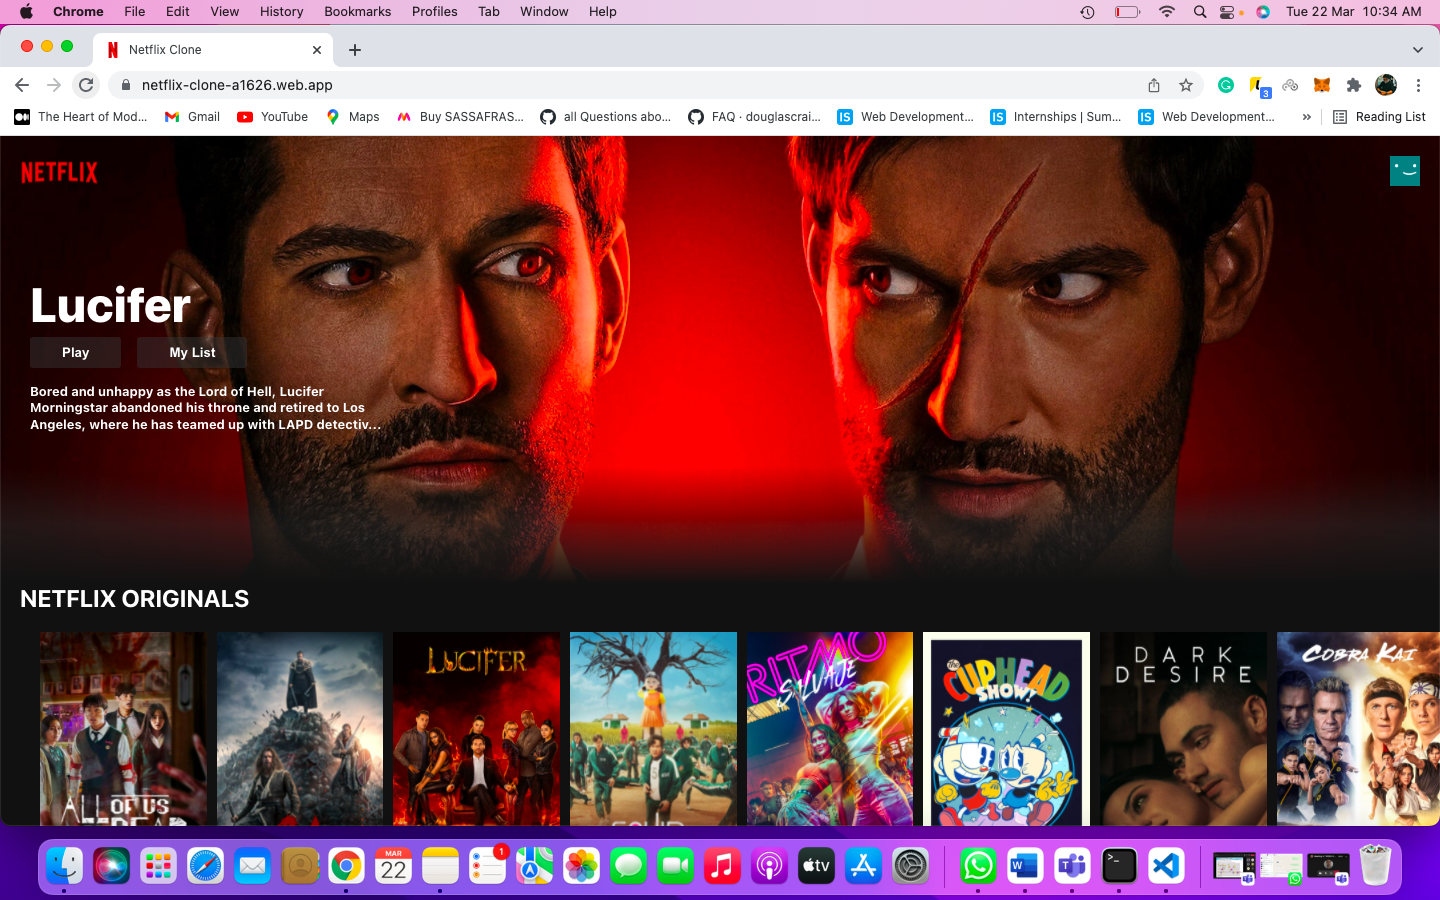Play Lucifer from the banner
This screenshot has height=900, width=1440.
tap(75, 352)
